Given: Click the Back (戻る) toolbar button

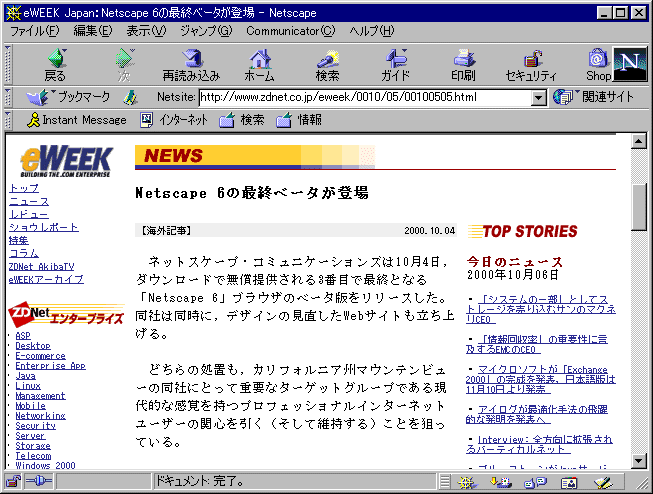Looking at the screenshot, I should [56, 65].
